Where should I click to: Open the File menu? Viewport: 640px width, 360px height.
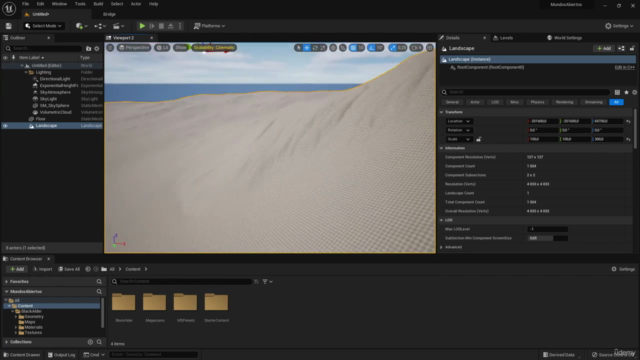click(25, 4)
